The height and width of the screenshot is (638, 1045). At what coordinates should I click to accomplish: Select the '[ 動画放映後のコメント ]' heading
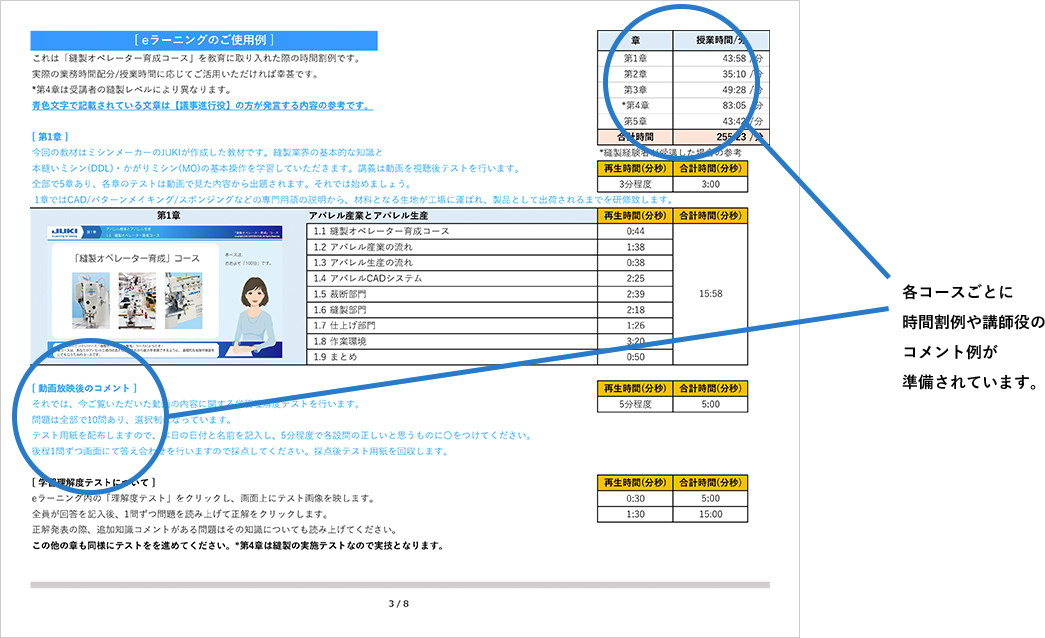[x=85, y=388]
